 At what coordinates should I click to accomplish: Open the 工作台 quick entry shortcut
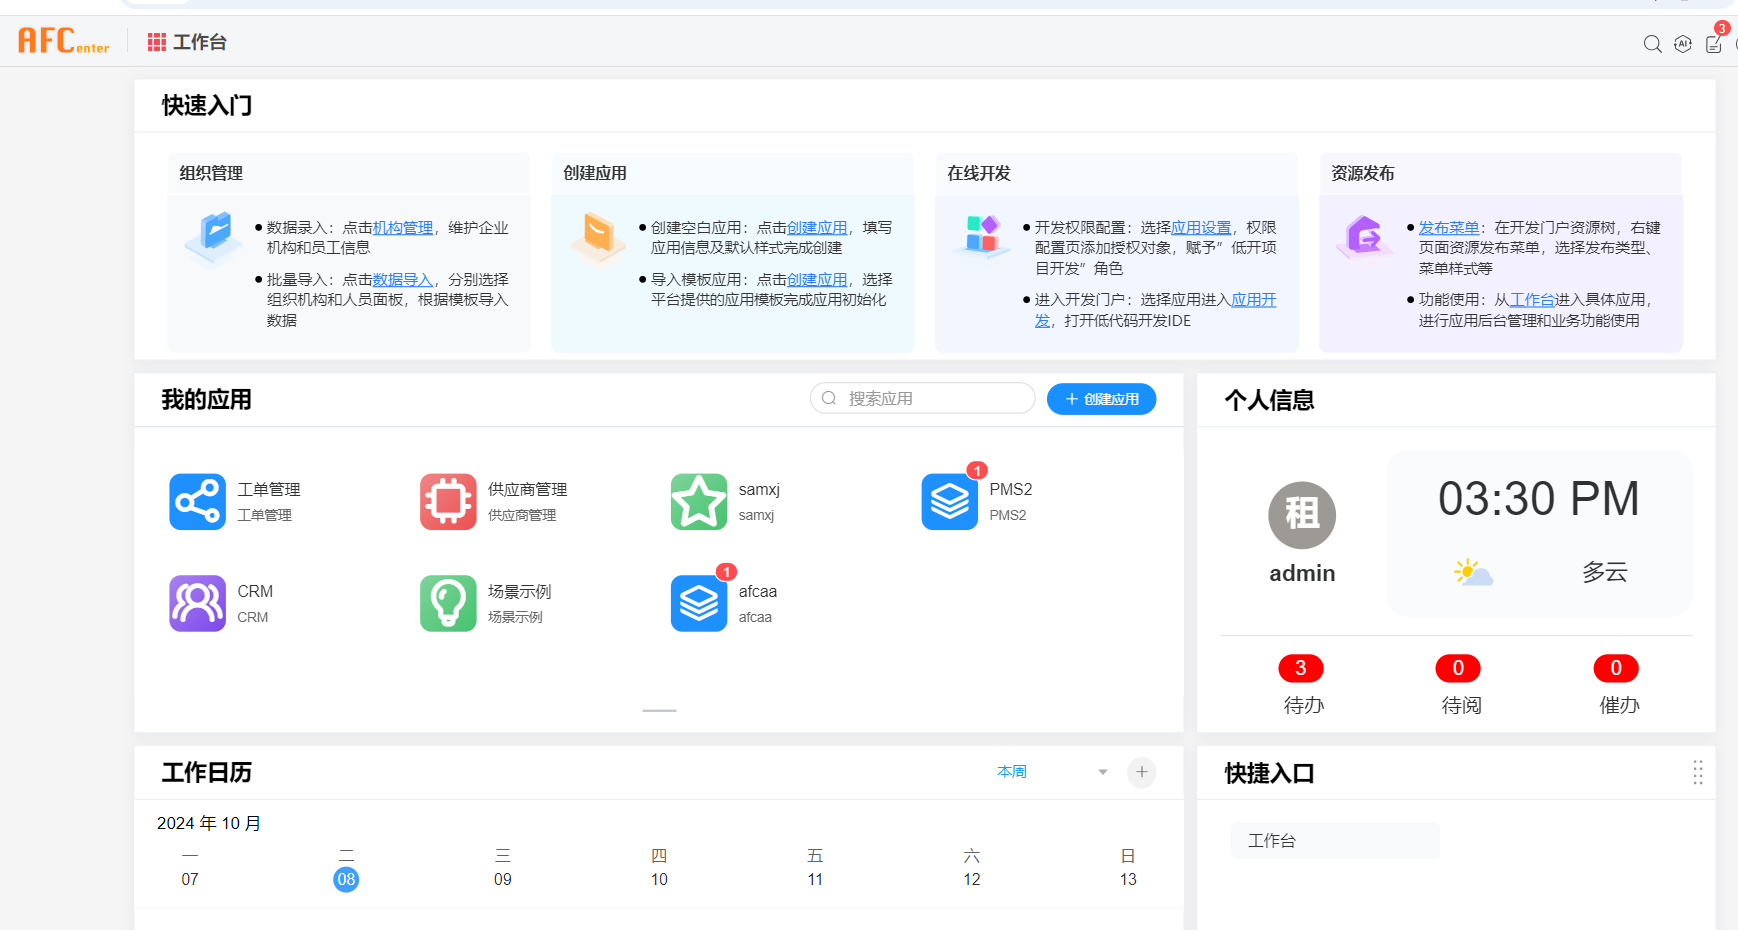tap(1334, 841)
